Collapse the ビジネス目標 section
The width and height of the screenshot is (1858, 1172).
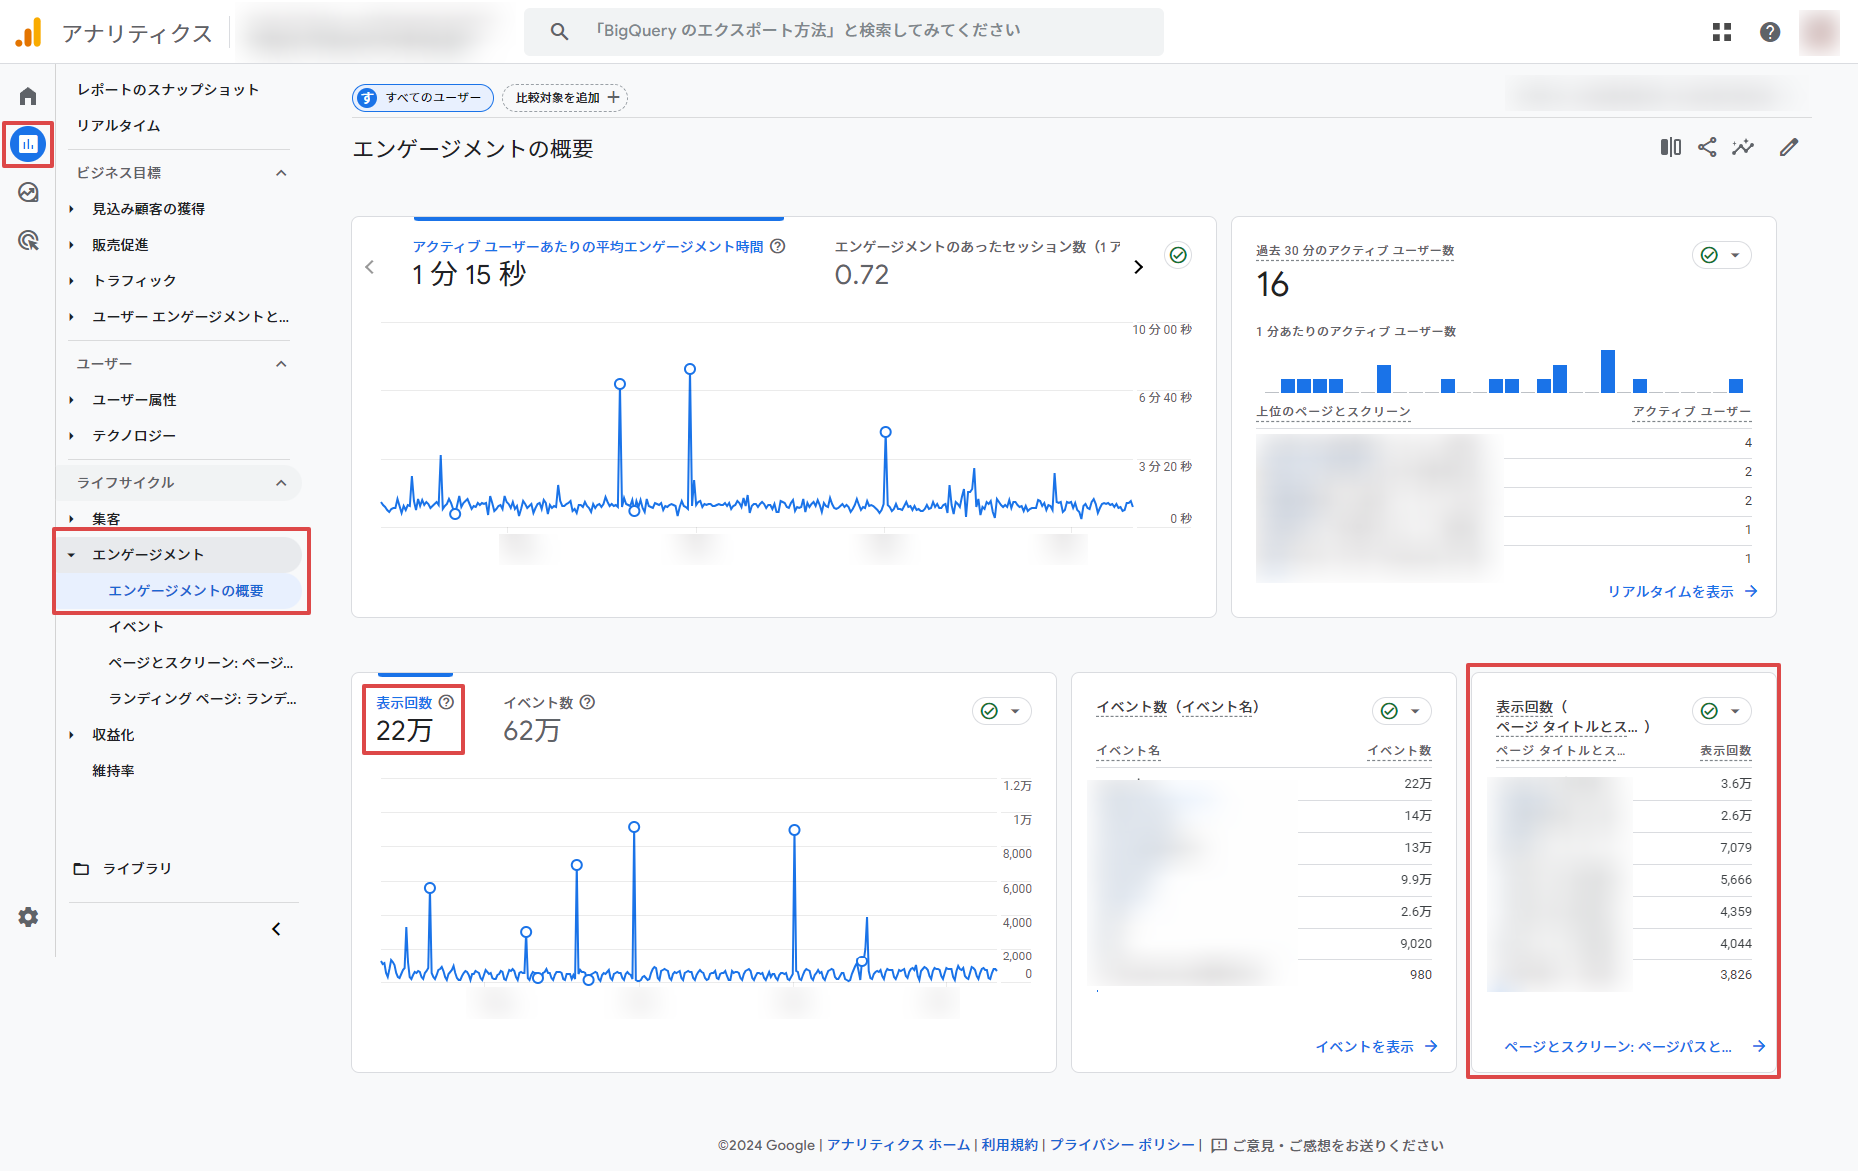[x=281, y=172]
